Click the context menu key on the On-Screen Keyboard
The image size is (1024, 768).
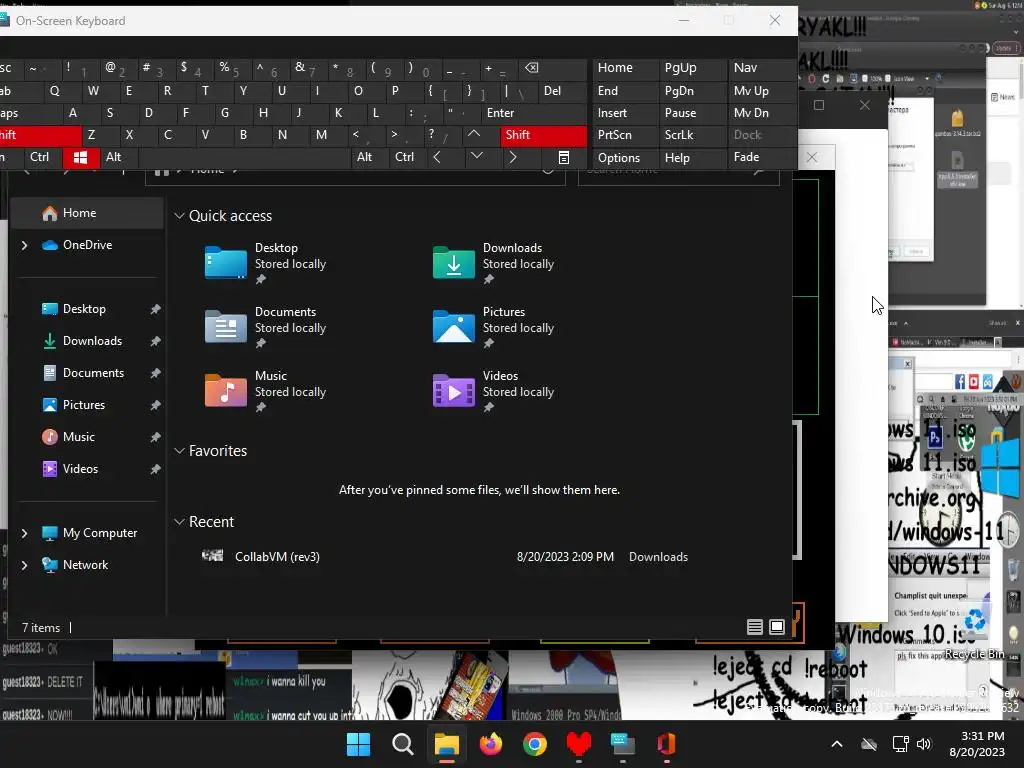[x=564, y=157]
